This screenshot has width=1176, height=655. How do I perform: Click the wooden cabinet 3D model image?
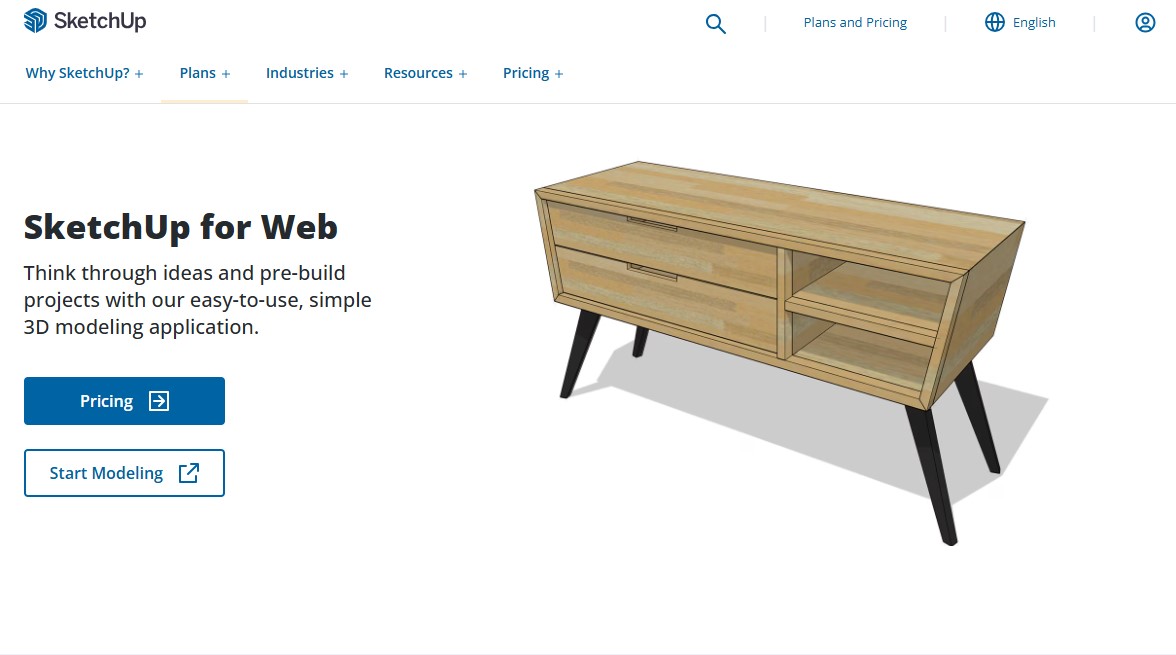click(x=790, y=351)
